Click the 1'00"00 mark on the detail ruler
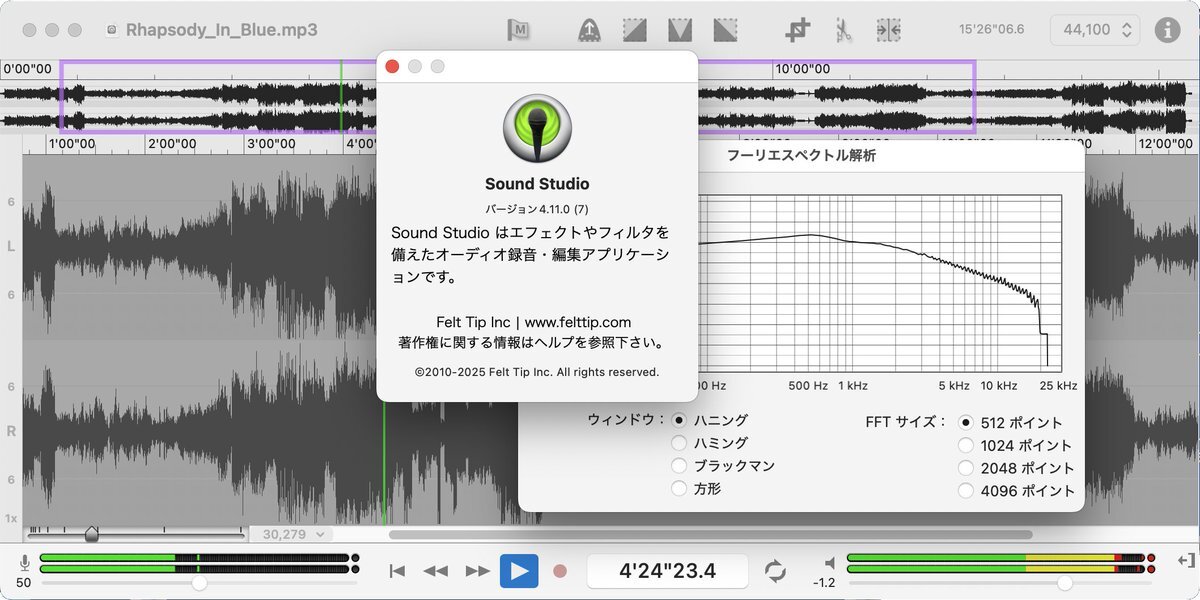Screen dimensions: 1200x600 pos(72,144)
